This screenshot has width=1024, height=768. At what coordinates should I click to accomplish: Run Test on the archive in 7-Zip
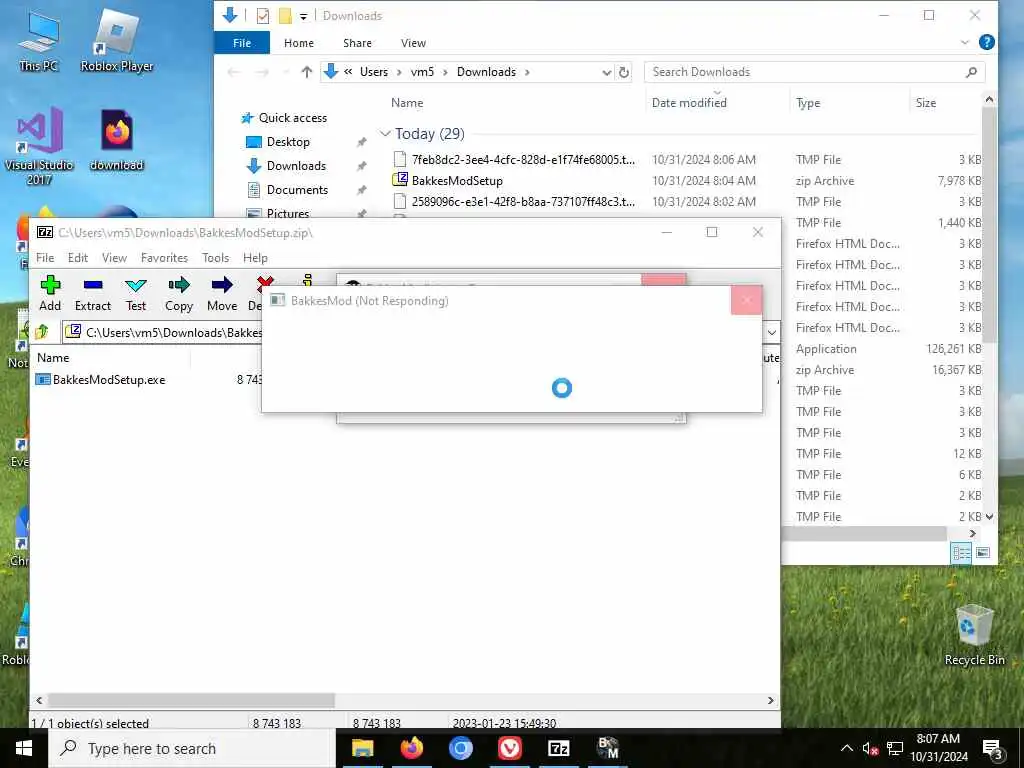pos(136,293)
